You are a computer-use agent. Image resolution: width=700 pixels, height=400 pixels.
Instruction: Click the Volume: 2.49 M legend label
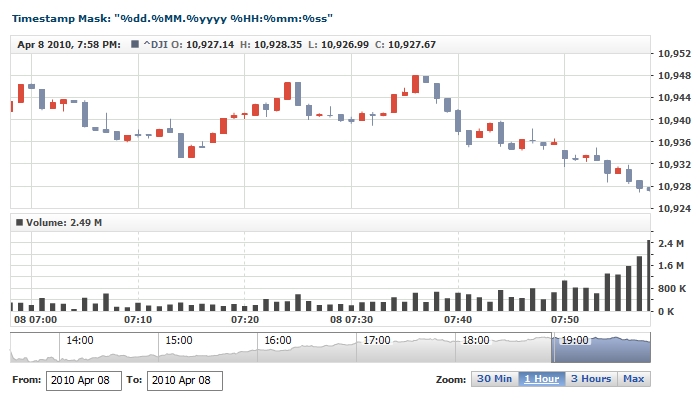[64, 222]
